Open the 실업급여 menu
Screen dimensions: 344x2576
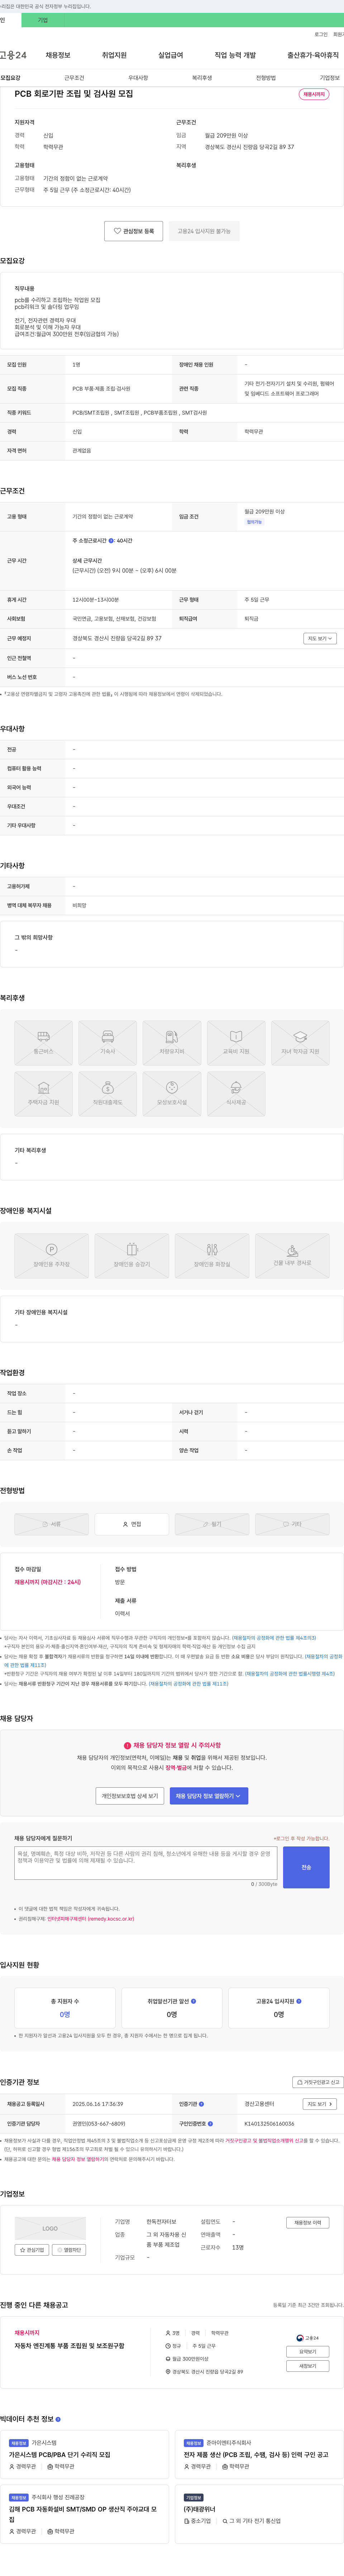tap(171, 55)
